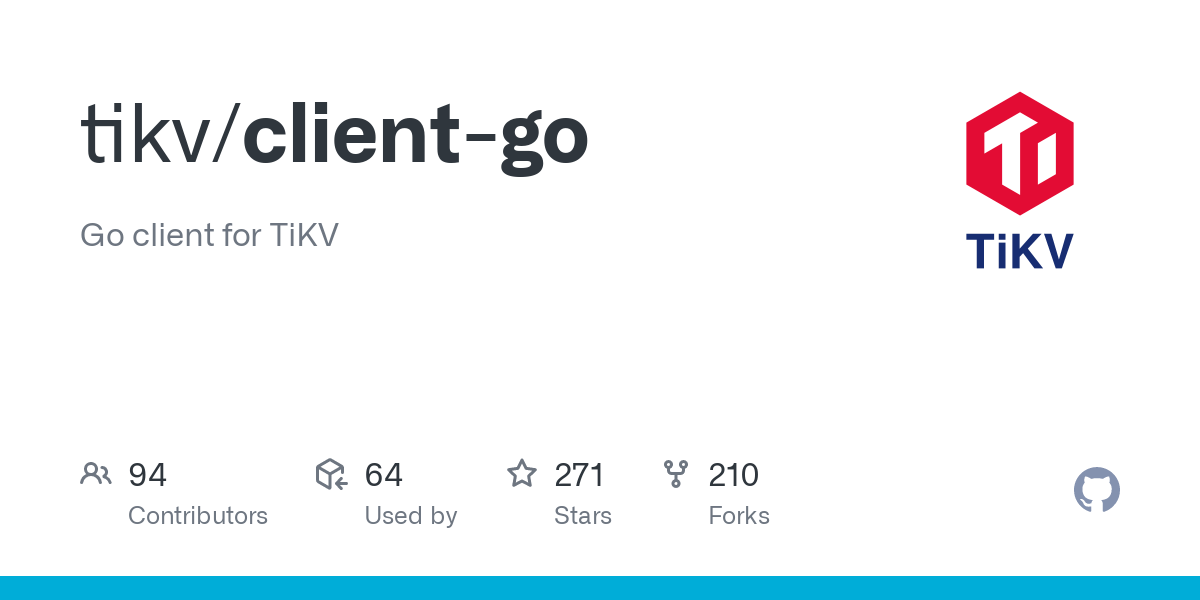Click the used-by count 64
This screenshot has height=600, width=1200.
point(384,475)
